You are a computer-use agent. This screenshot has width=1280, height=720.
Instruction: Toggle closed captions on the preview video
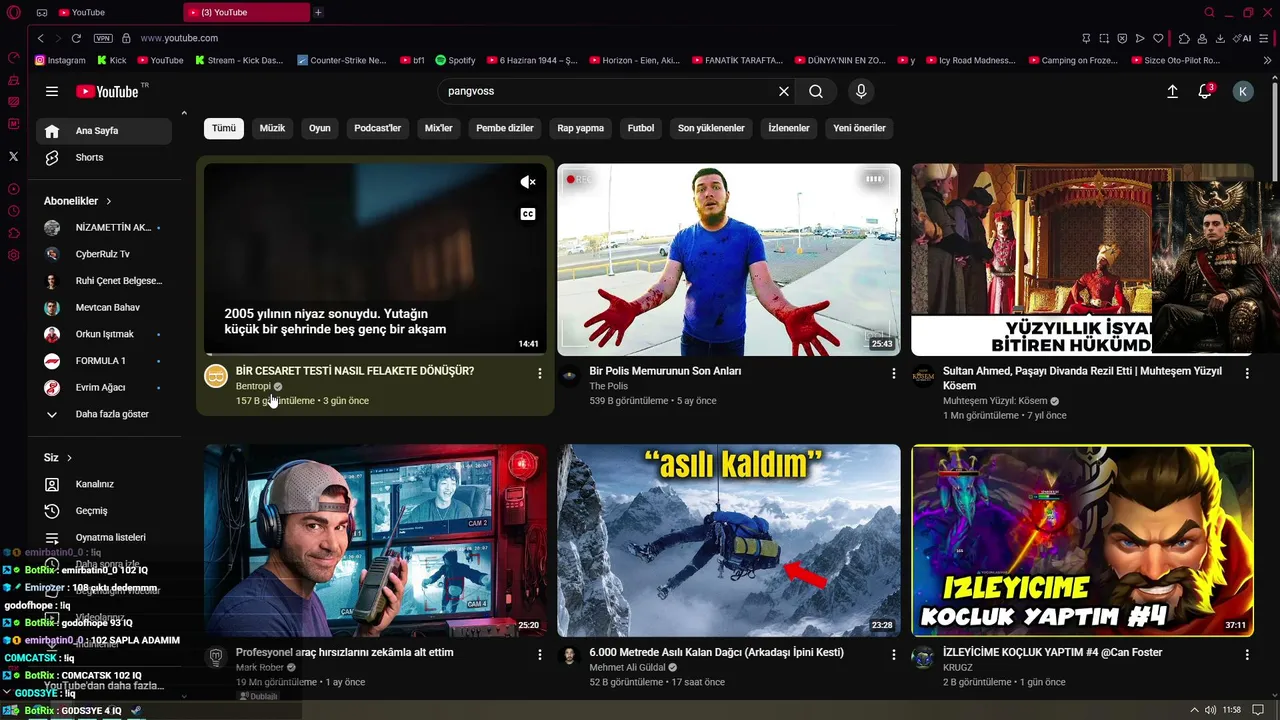(528, 214)
